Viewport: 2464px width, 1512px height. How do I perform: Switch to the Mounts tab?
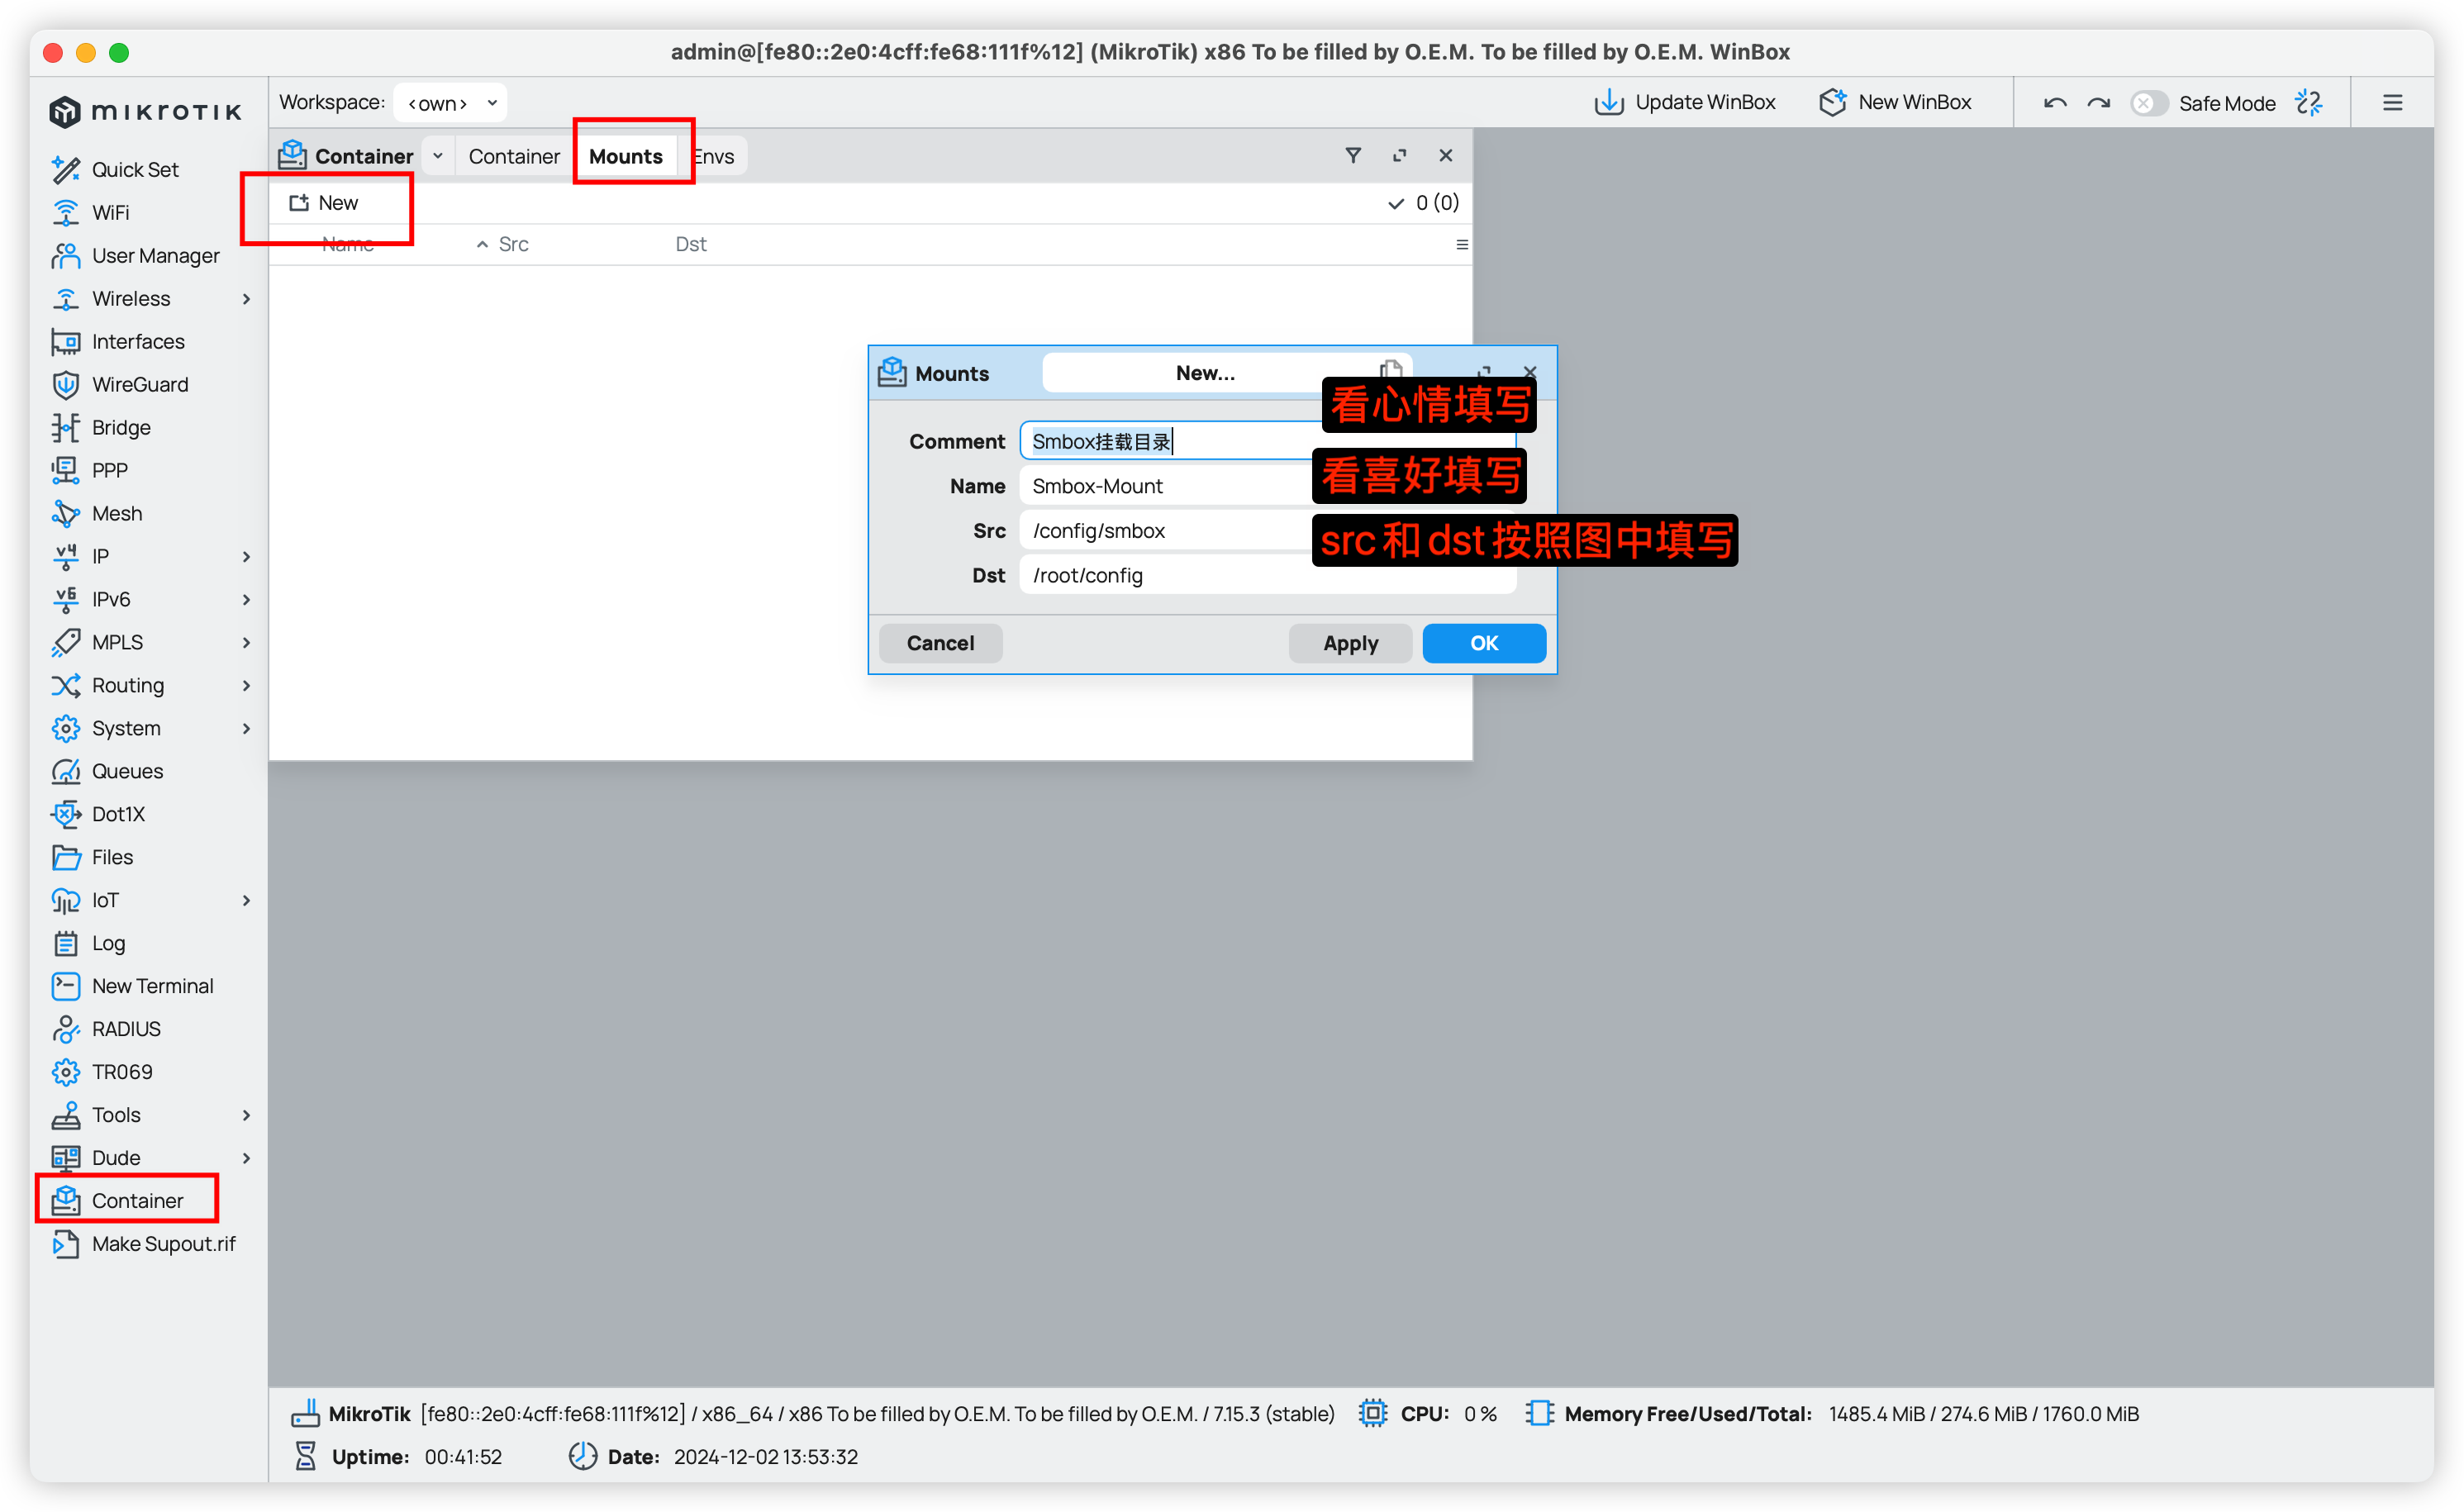tap(626, 156)
